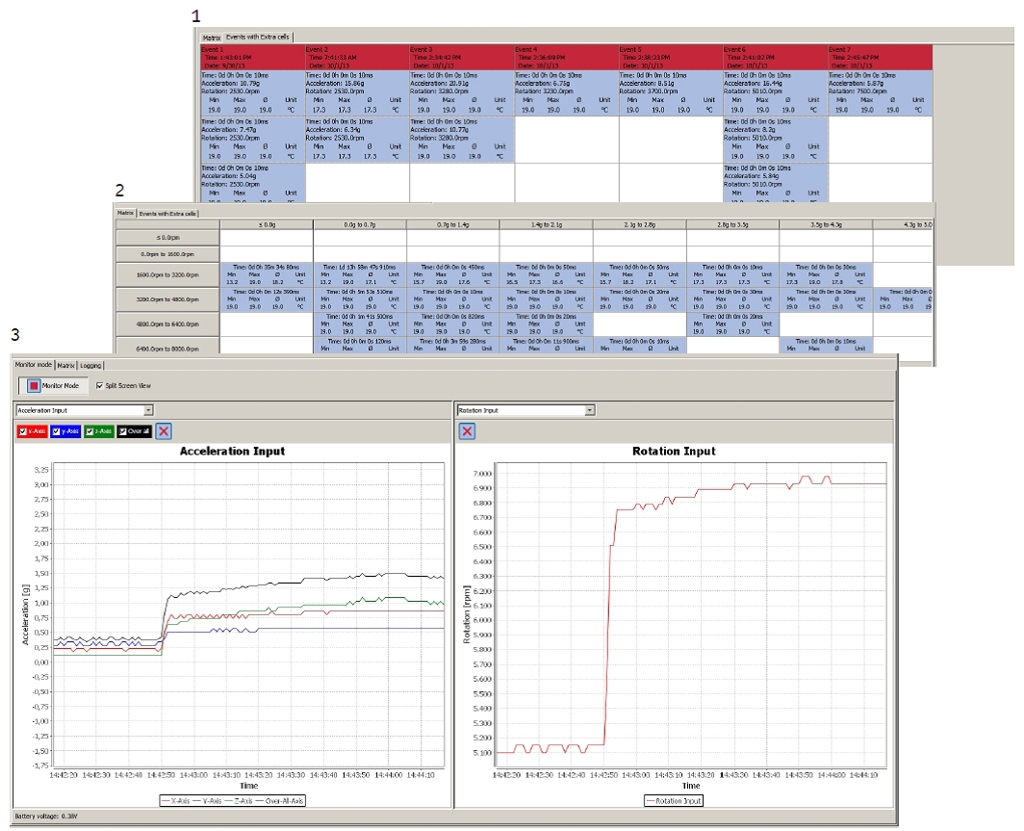Click the '2.1g to 2.8g' column header
1024x831 pixels.
tap(639, 225)
